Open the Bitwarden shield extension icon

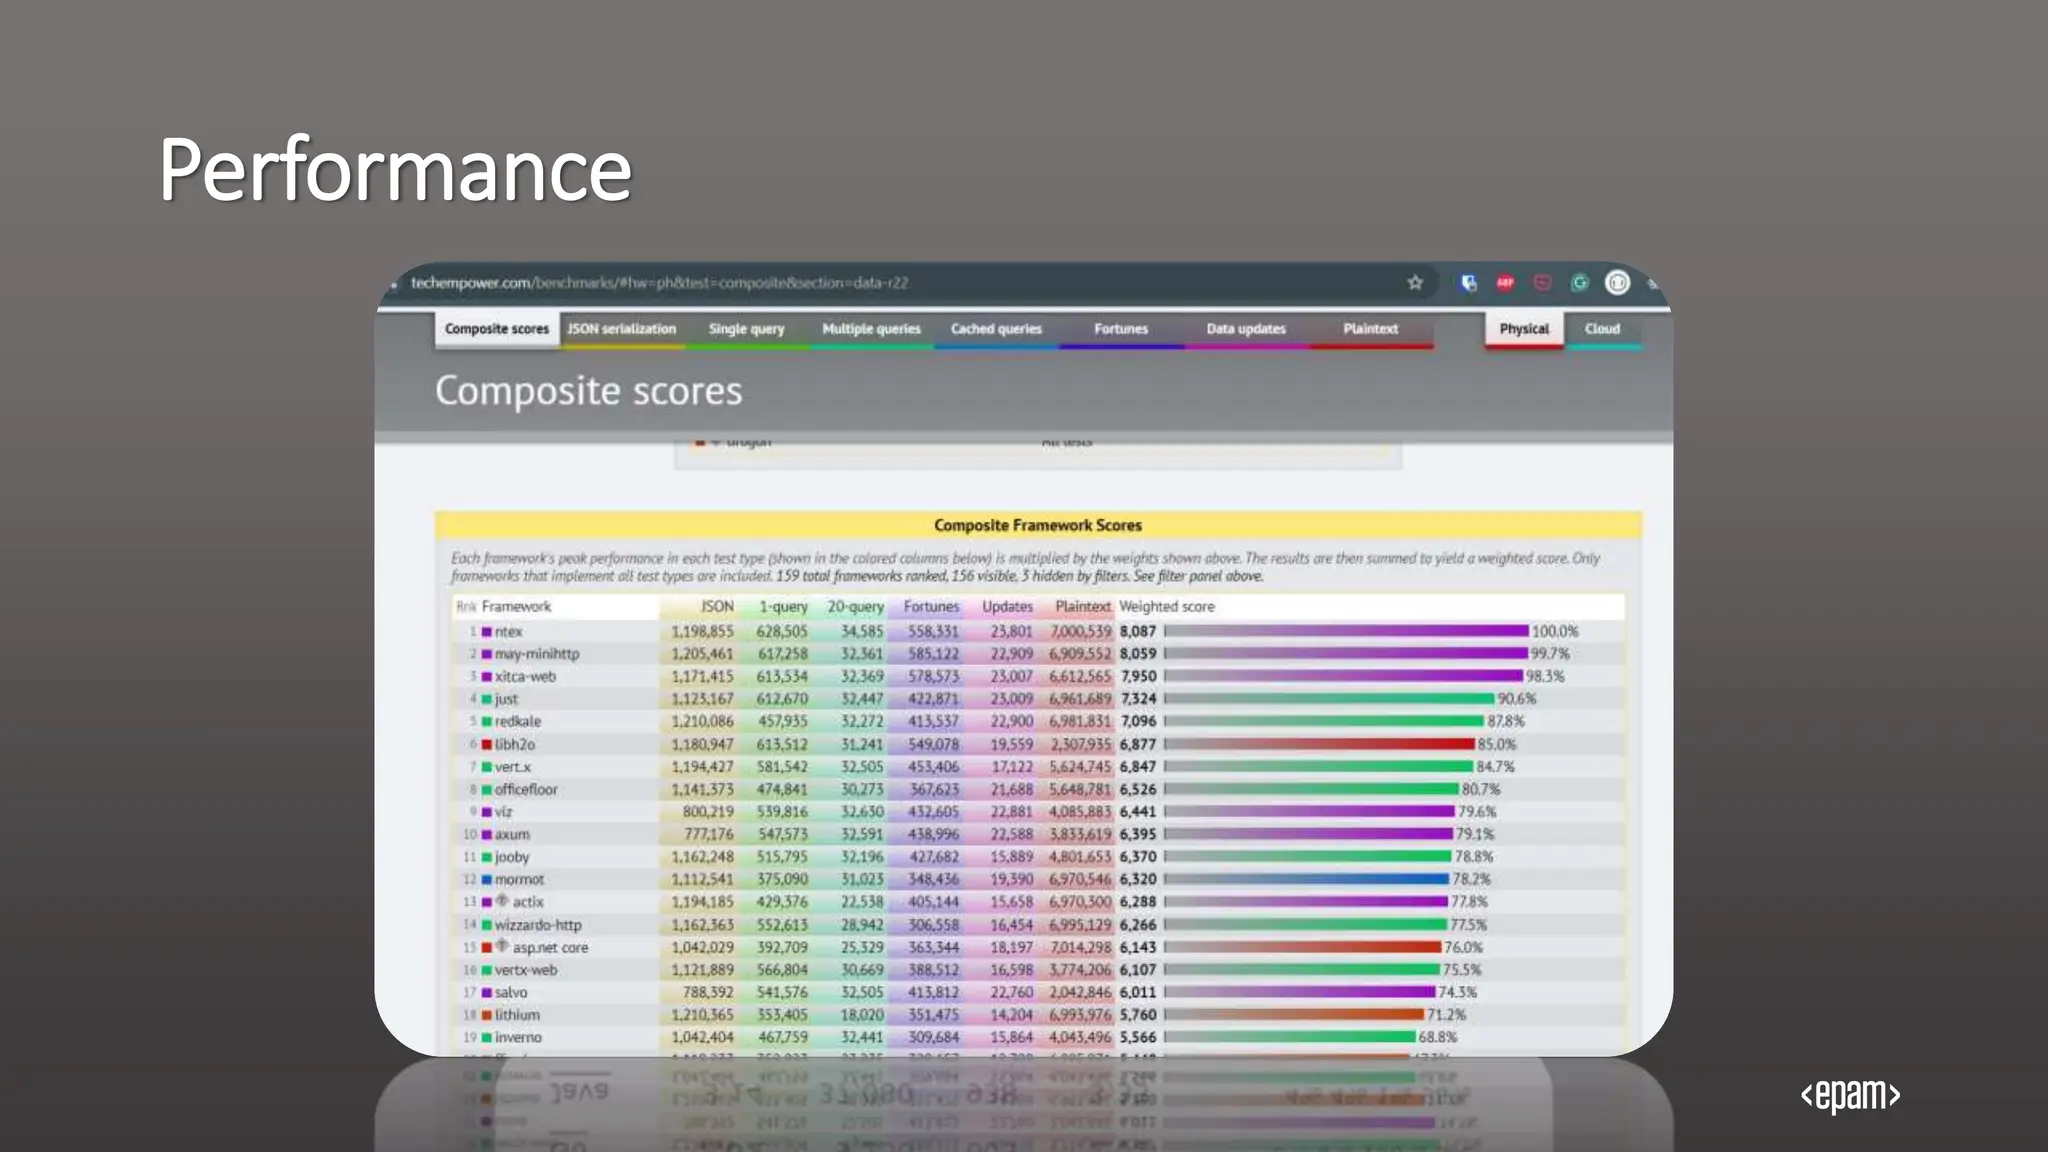tap(1468, 283)
